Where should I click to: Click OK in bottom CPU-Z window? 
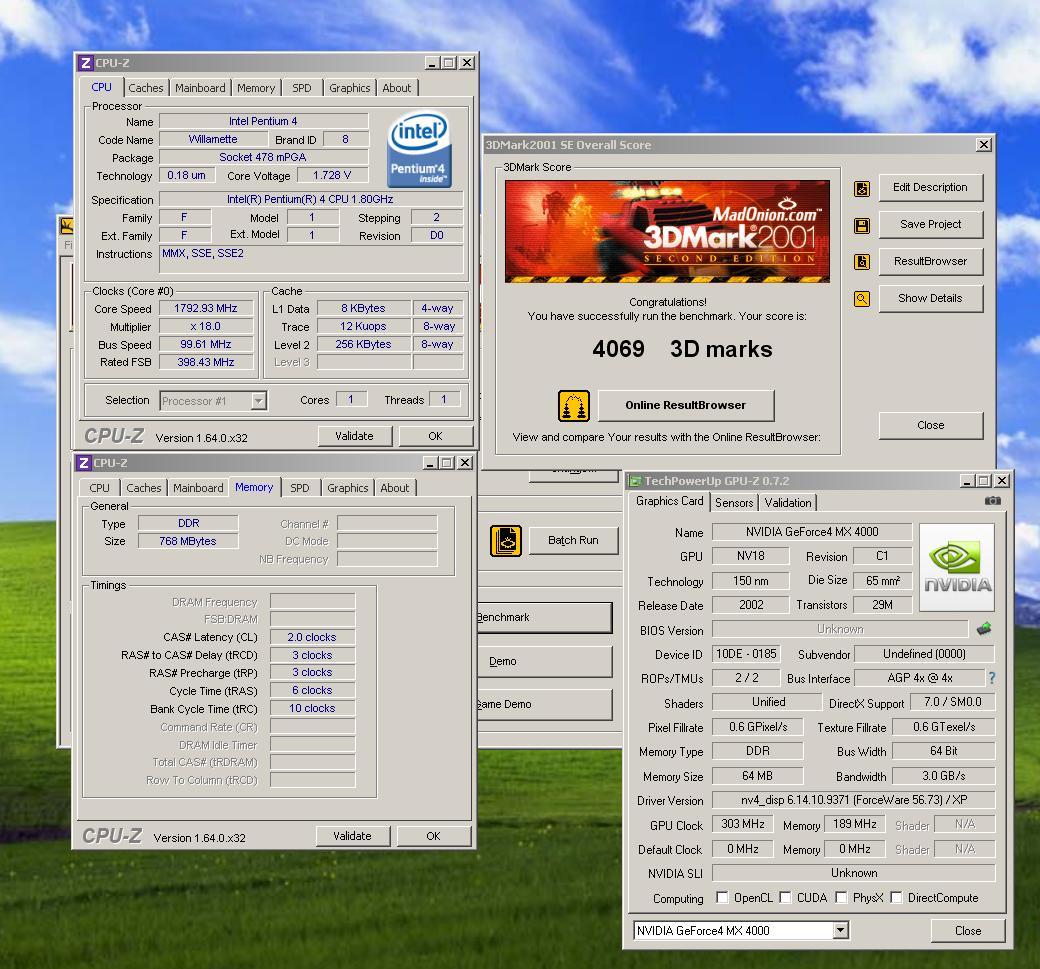tap(433, 836)
